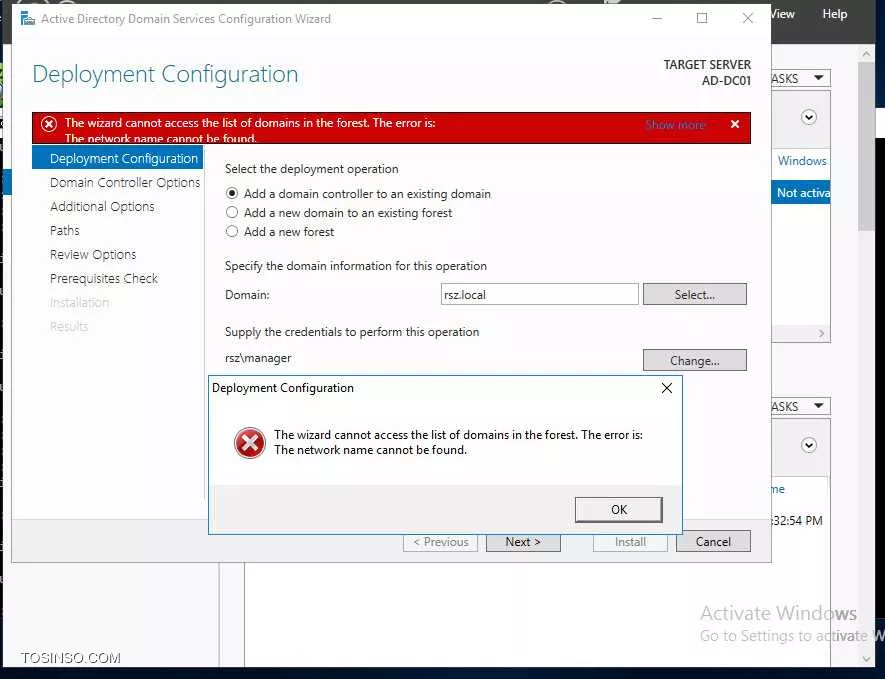Image resolution: width=885 pixels, height=679 pixels.
Task: Click the Change... credentials button
Action: [x=694, y=360]
